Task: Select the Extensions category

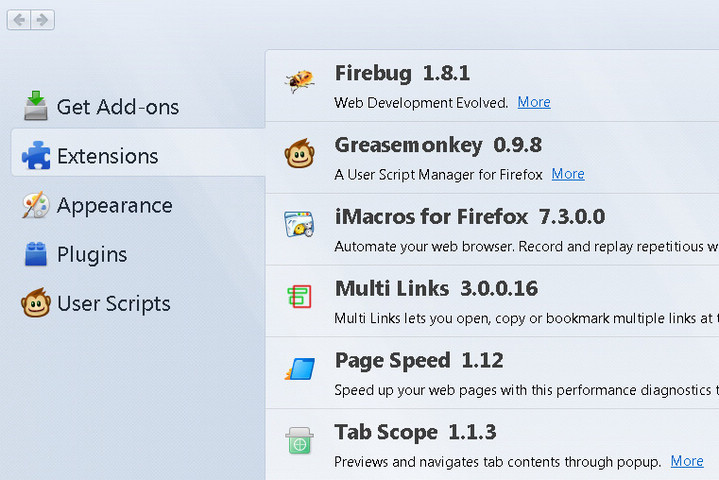Action: [x=107, y=156]
